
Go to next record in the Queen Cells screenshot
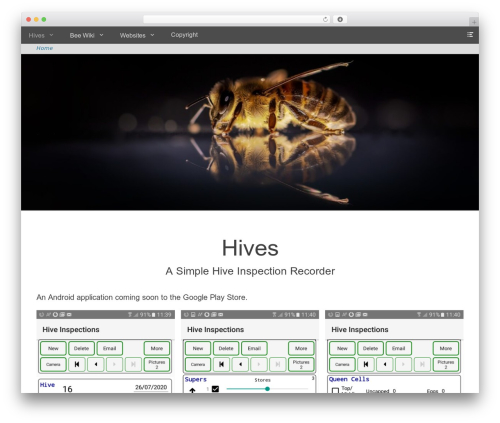click(x=403, y=364)
